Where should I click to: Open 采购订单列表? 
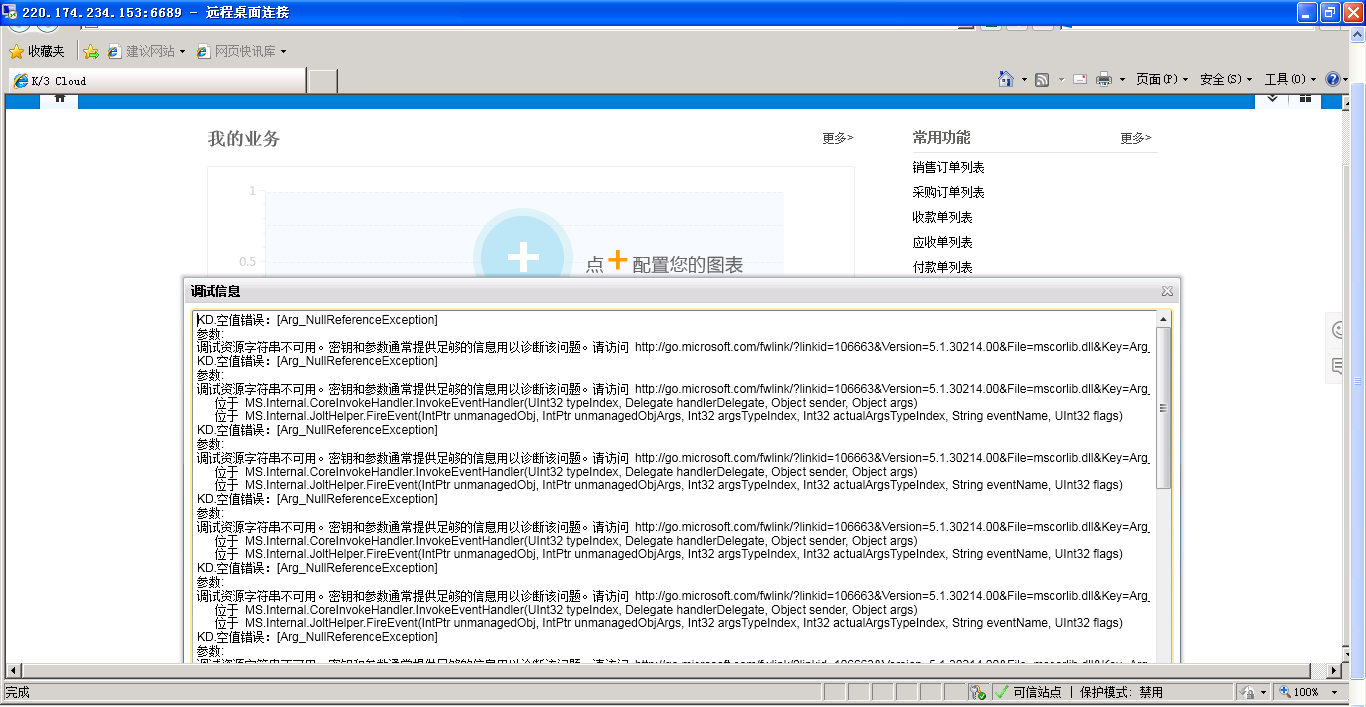948,192
